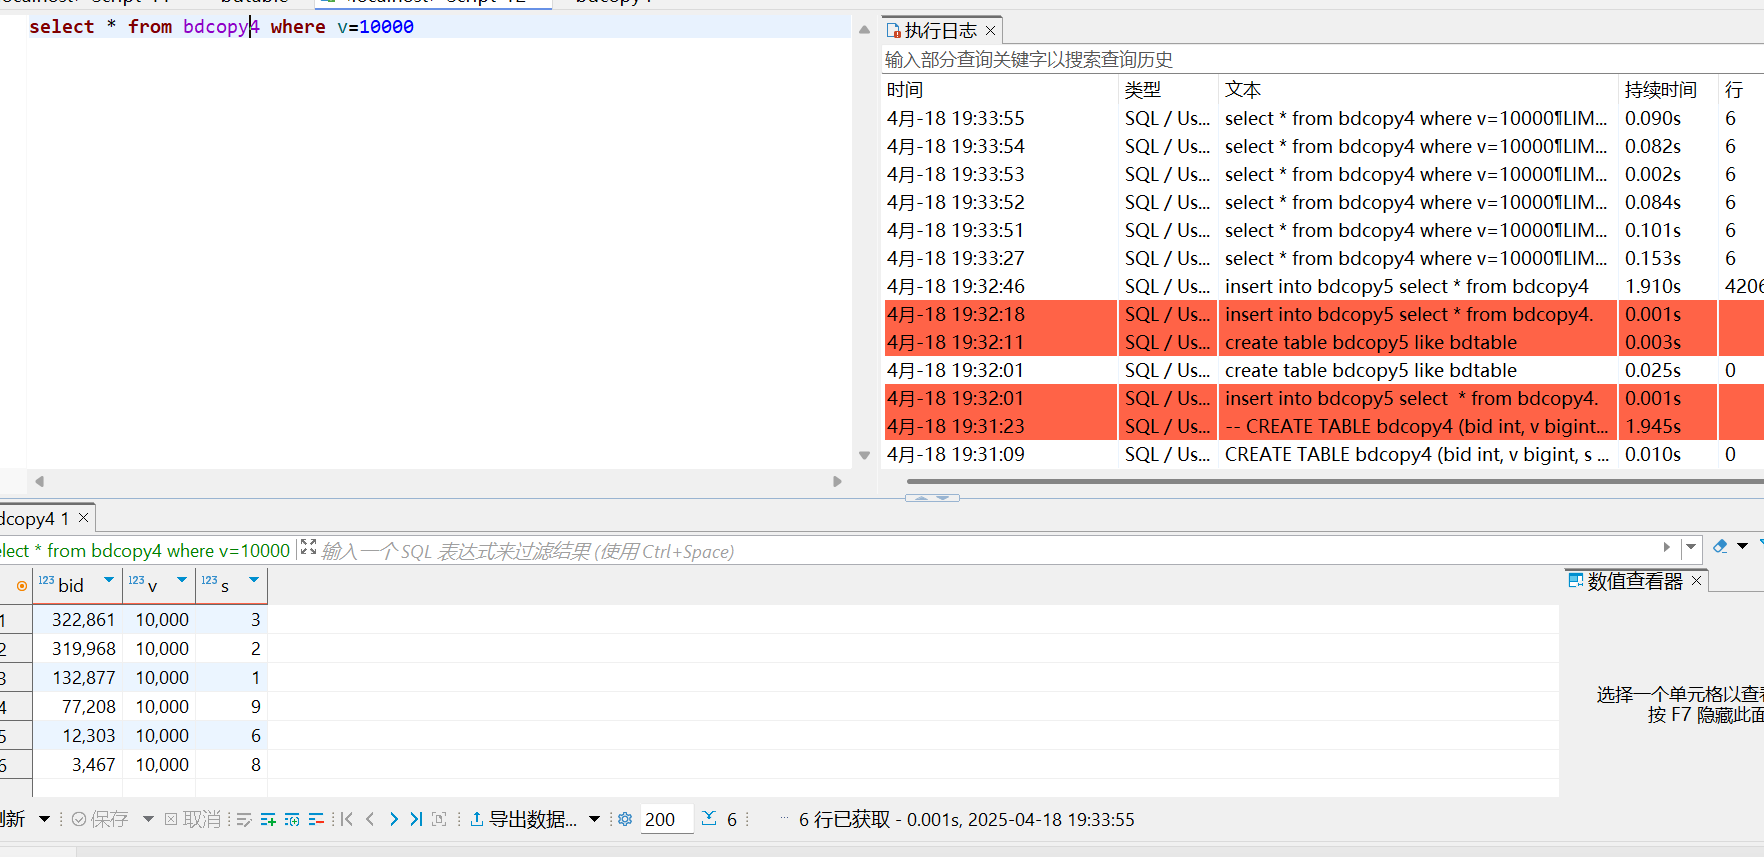Open the v column filter dropdown
The height and width of the screenshot is (857, 1764).
181,580
